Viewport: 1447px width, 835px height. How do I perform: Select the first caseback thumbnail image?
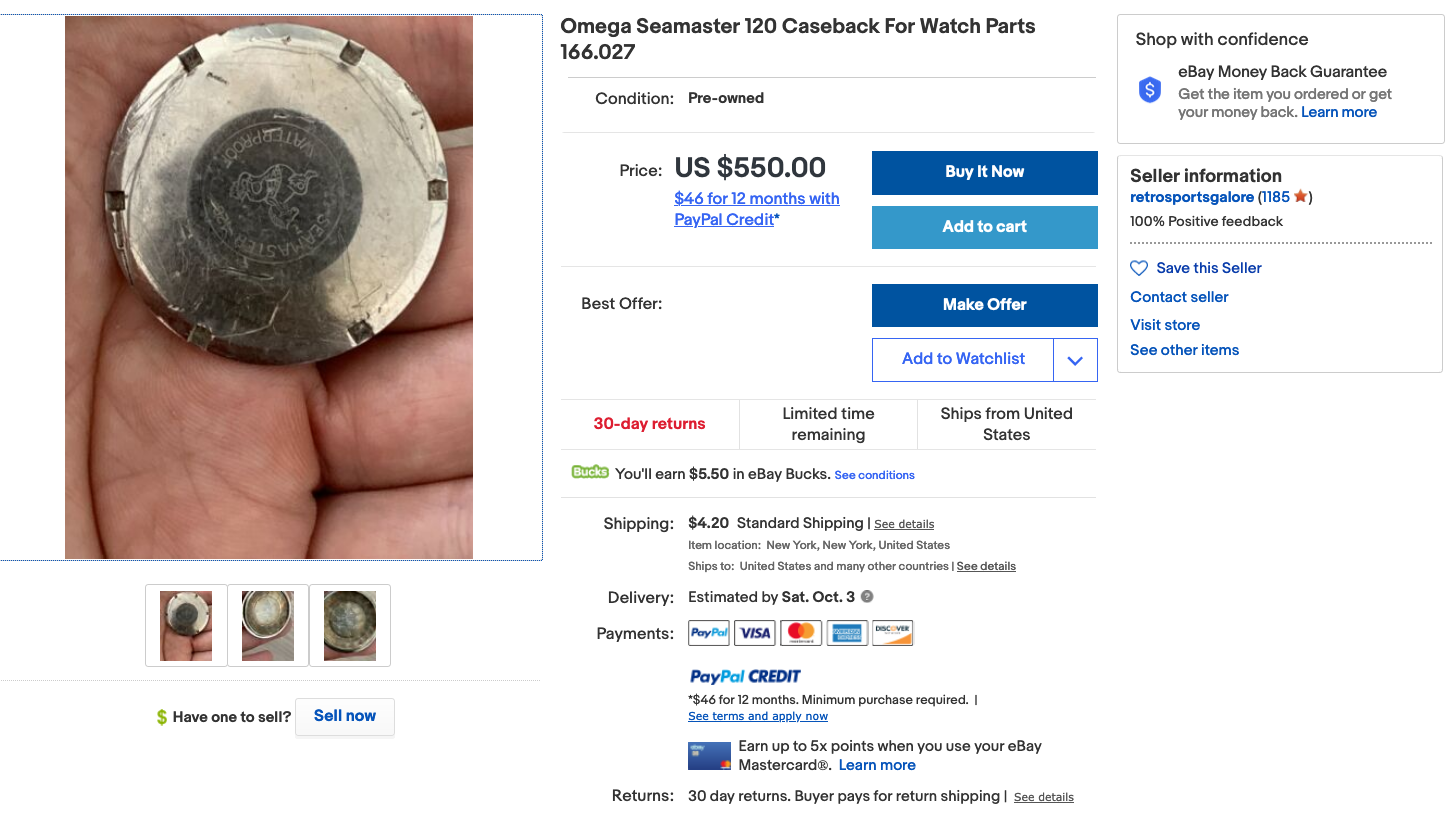point(186,626)
